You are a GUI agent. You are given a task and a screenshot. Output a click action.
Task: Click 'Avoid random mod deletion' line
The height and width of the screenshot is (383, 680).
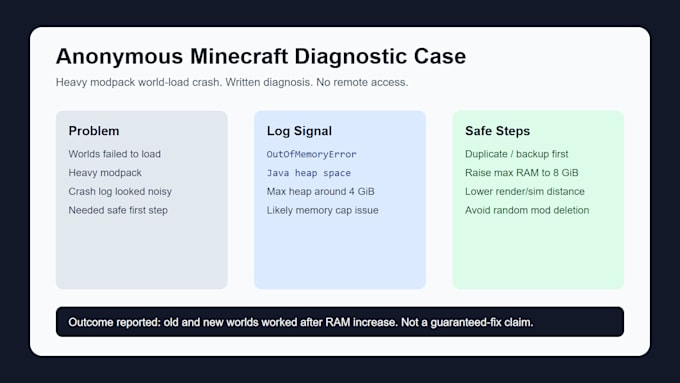coord(527,210)
